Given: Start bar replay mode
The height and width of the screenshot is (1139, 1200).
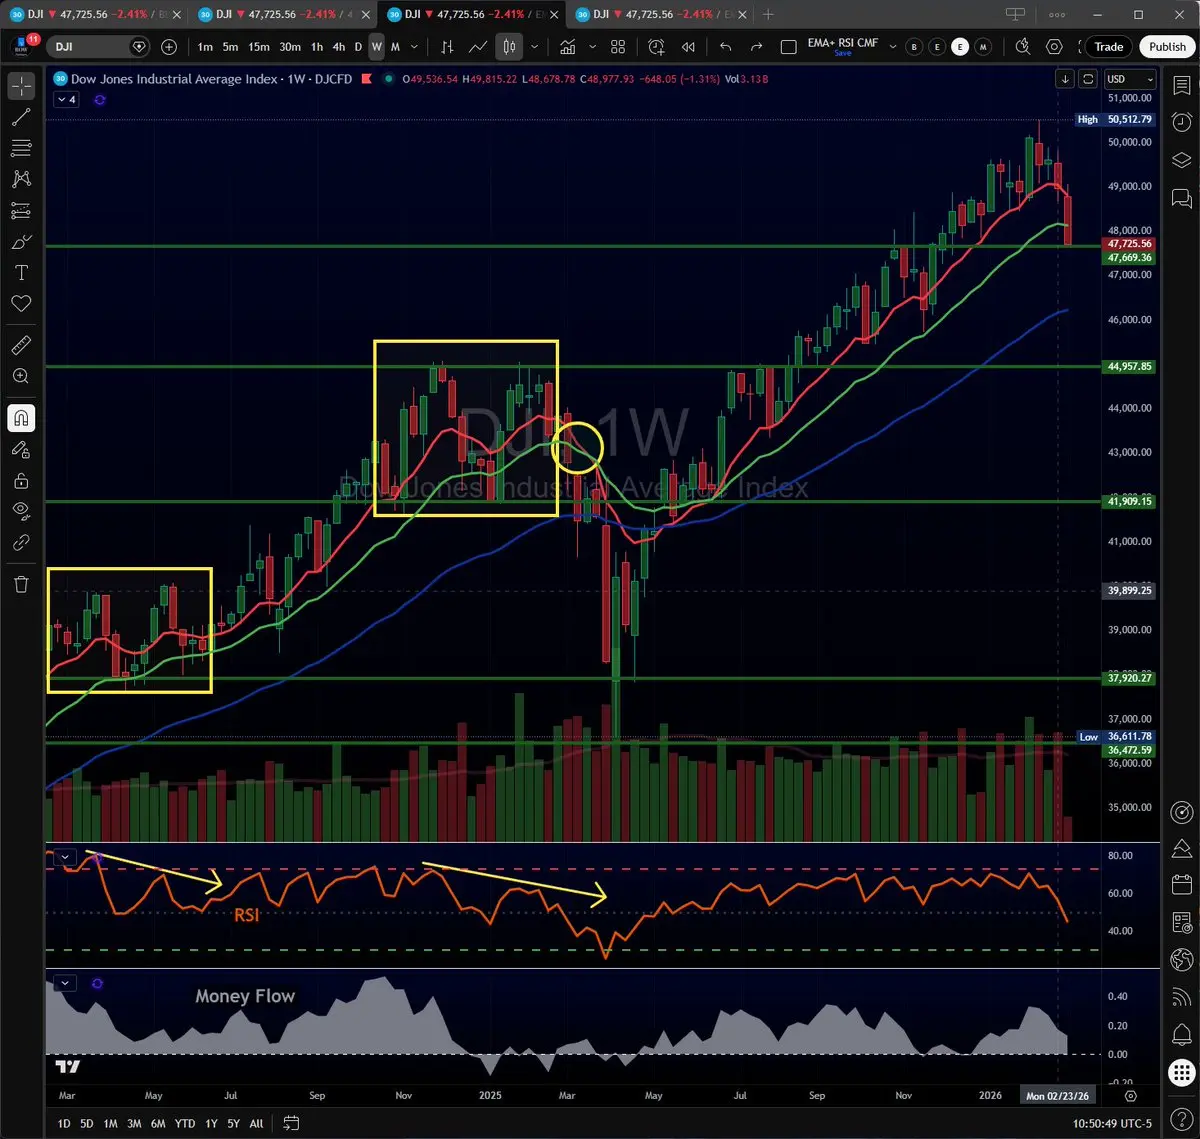Looking at the screenshot, I should click(x=688, y=47).
